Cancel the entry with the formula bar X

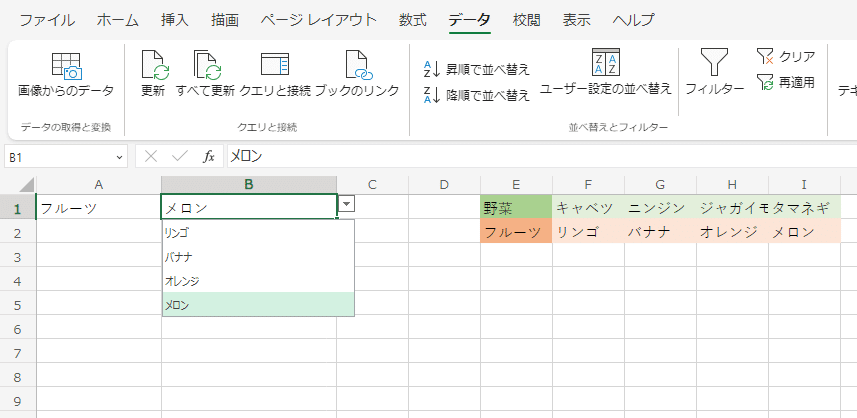coord(151,157)
